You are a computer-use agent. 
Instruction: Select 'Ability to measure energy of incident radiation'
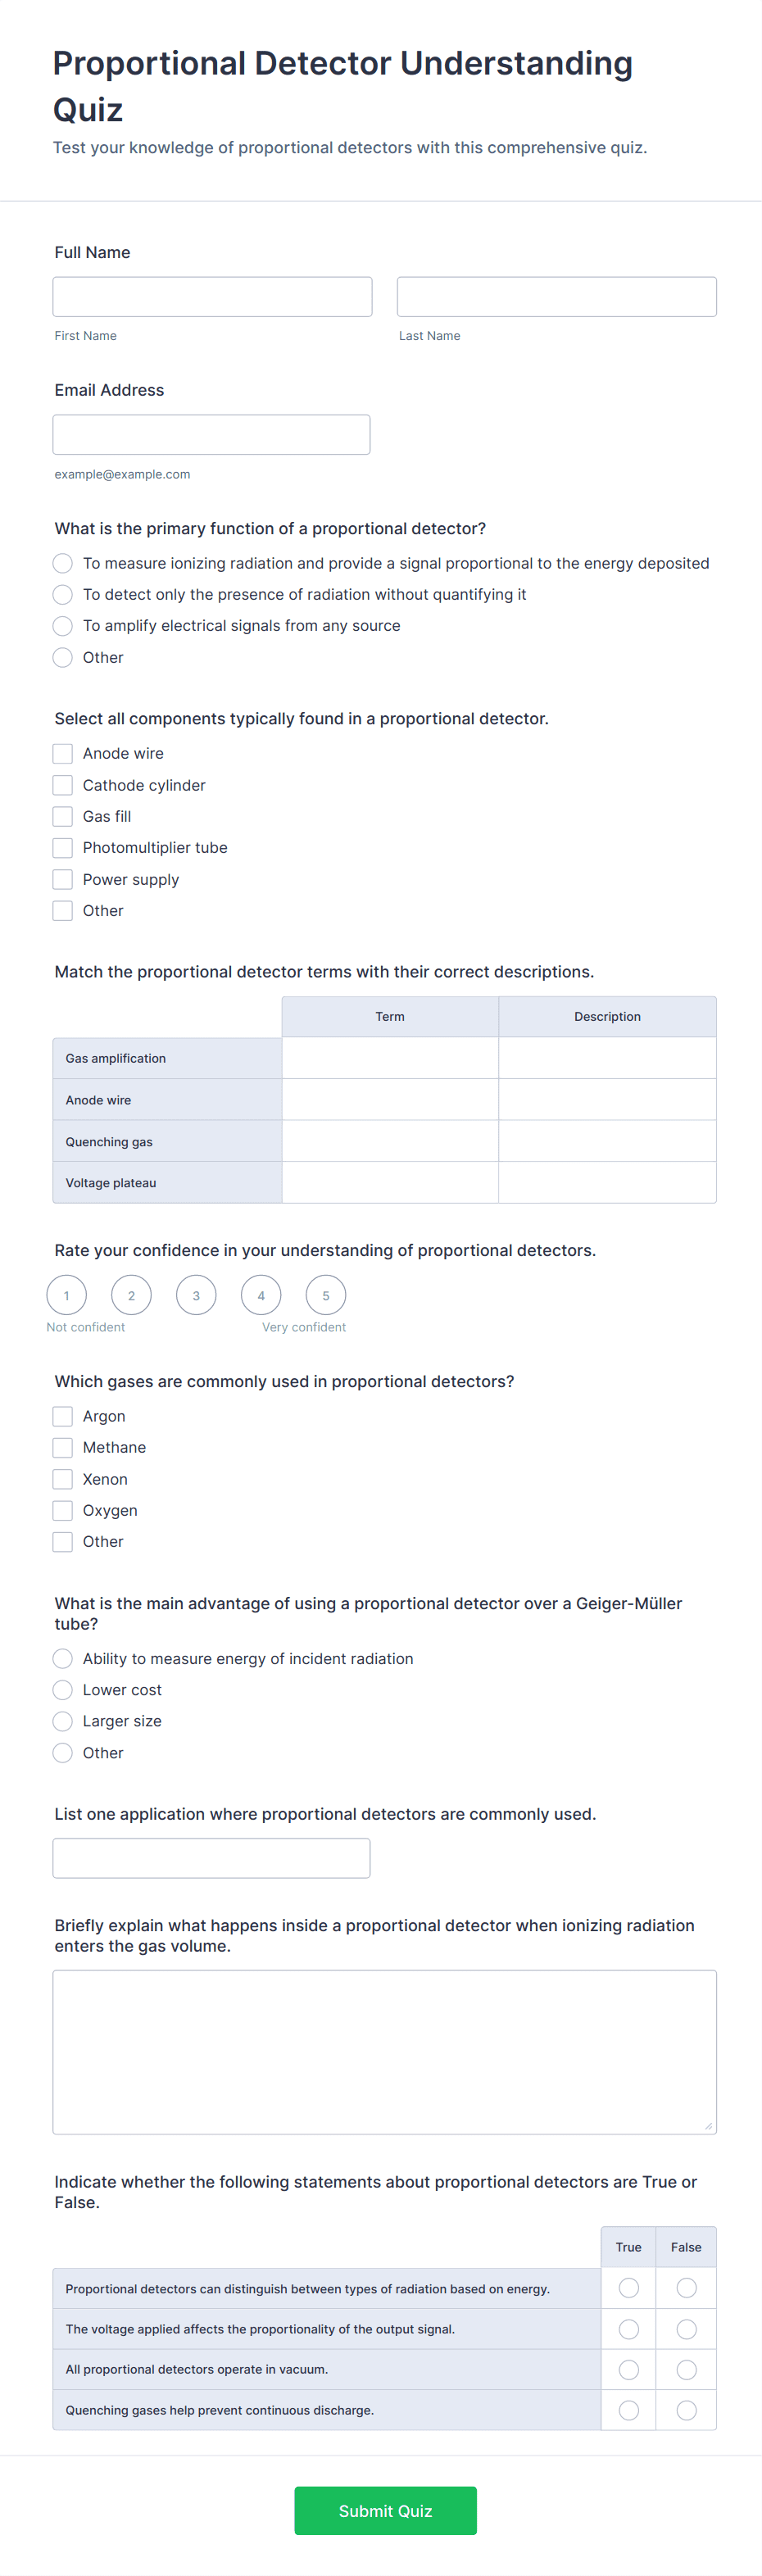click(x=62, y=1658)
